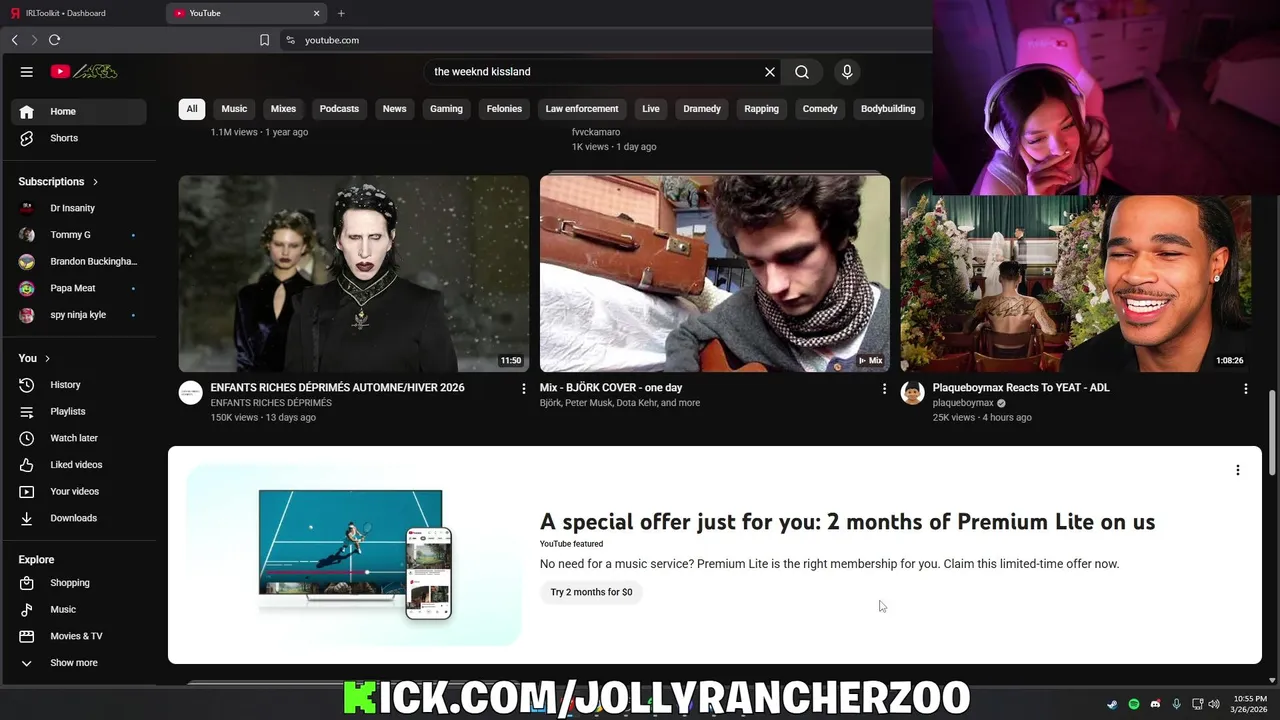Go back in the browser
This screenshot has height=720, width=1280.
(14, 40)
